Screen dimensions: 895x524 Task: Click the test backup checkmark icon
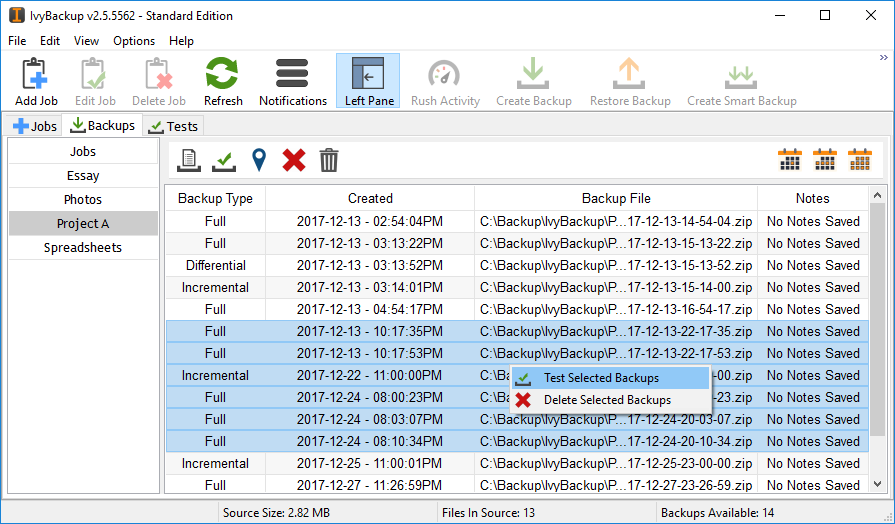click(224, 160)
